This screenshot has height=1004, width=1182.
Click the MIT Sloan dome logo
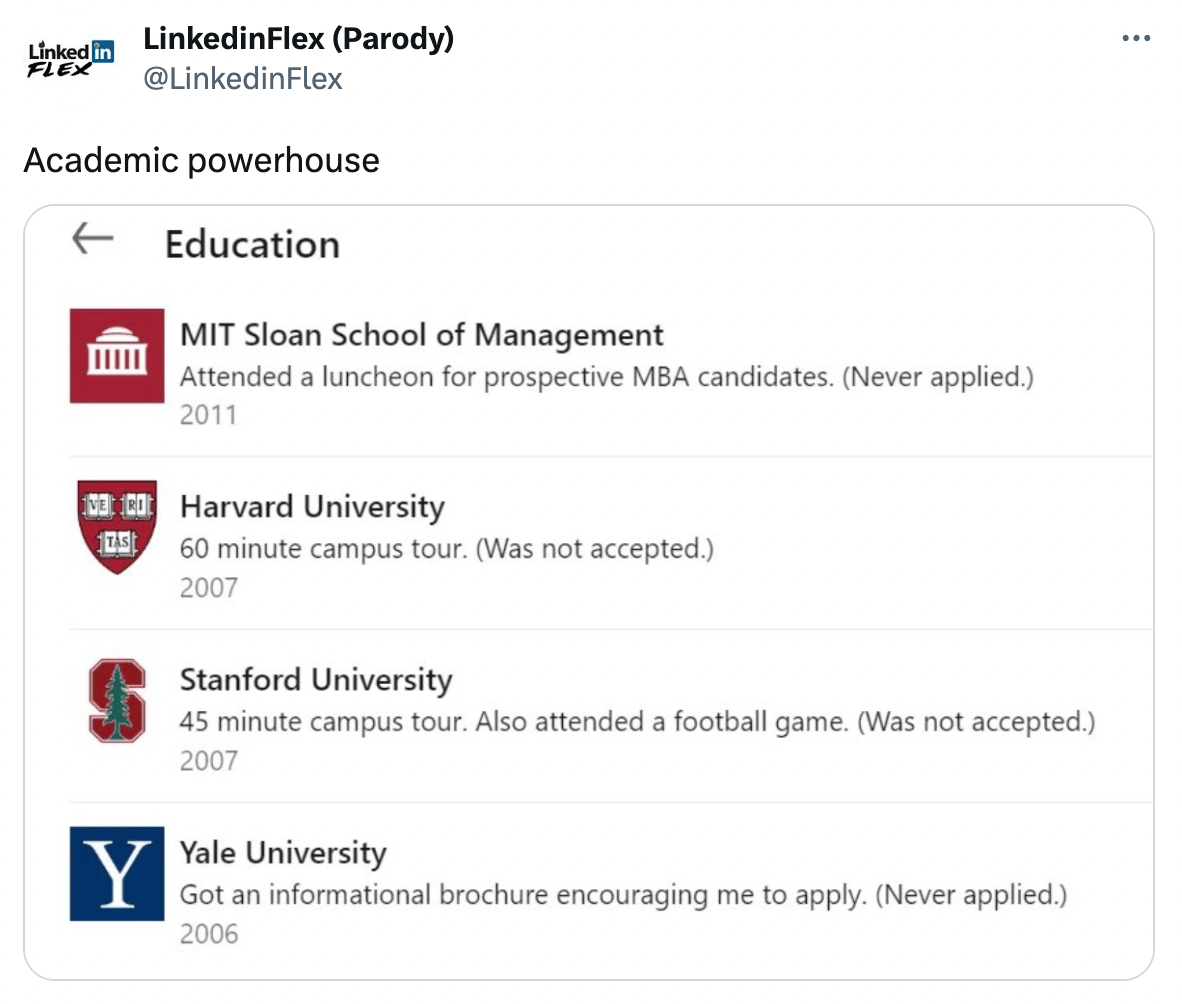pyautogui.click(x=117, y=355)
